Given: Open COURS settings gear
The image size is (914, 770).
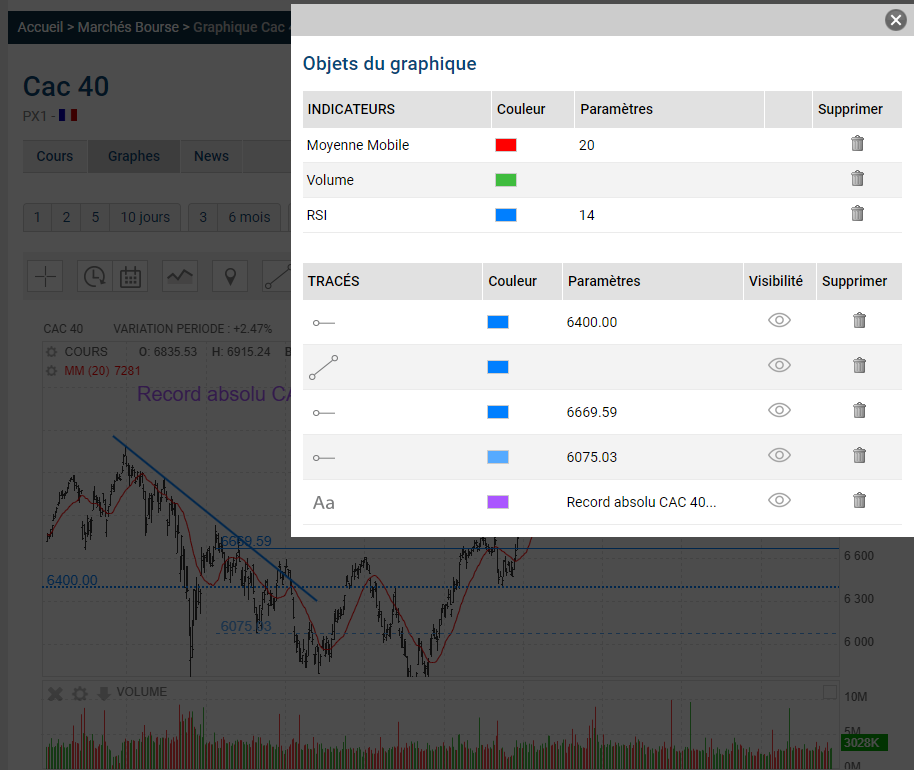Looking at the screenshot, I should click(x=52, y=352).
